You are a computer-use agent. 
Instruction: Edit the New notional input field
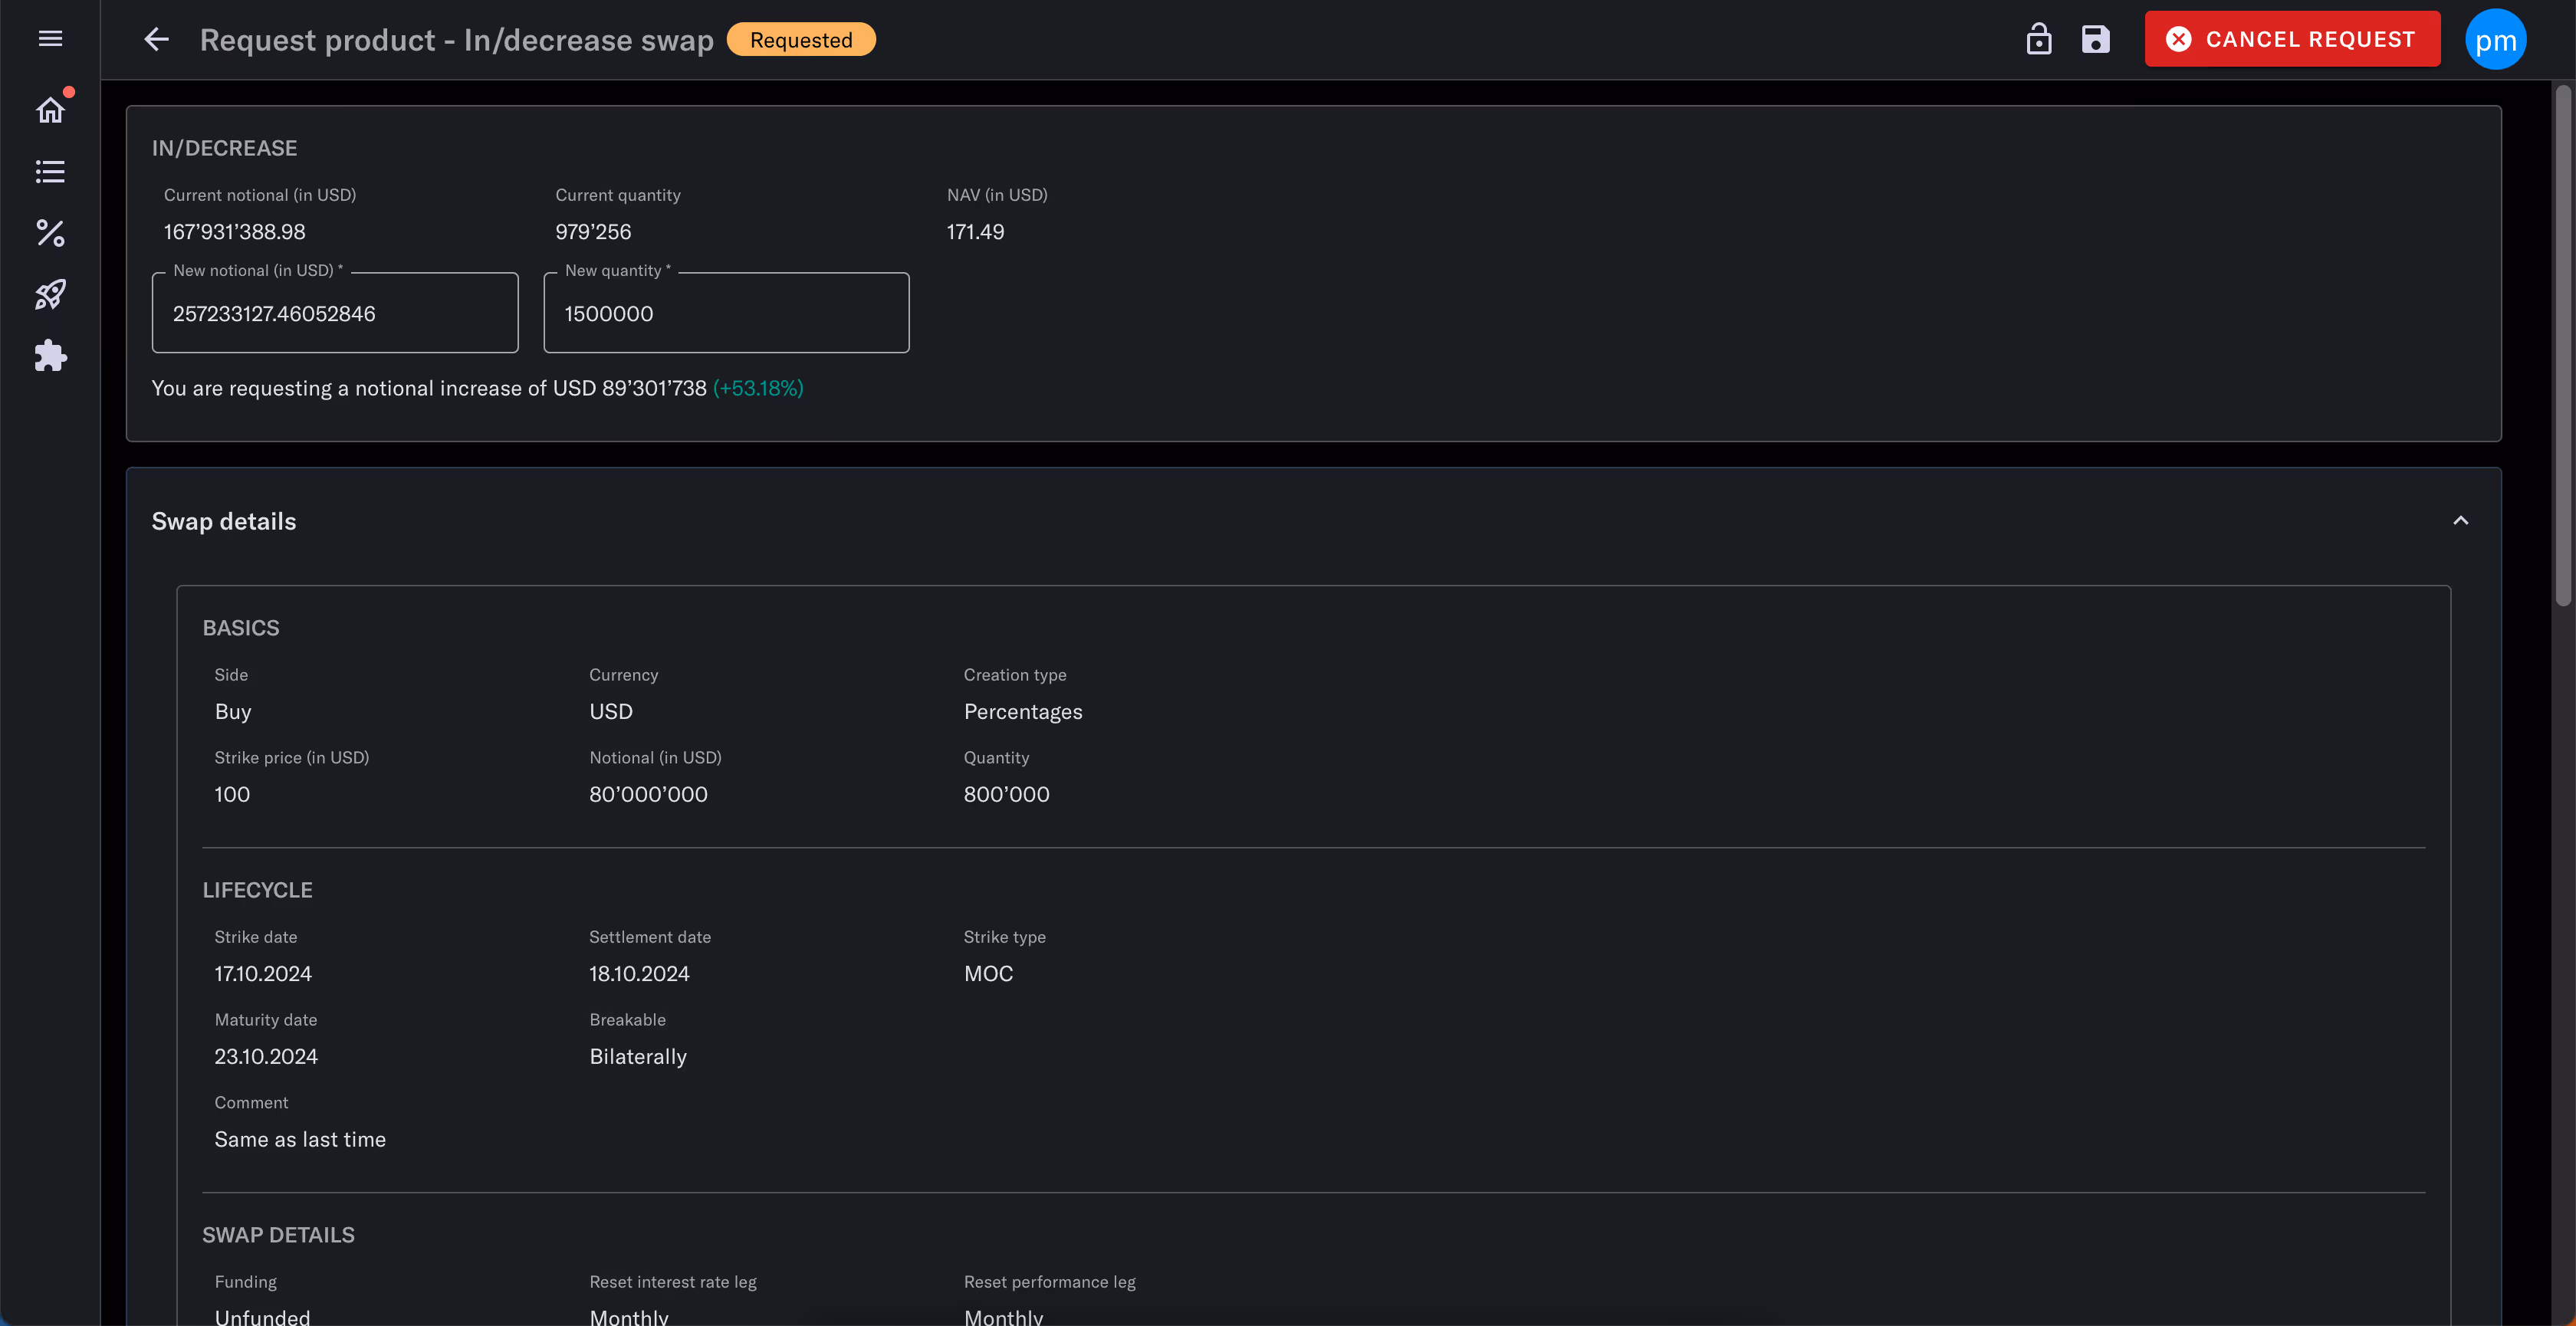[335, 313]
